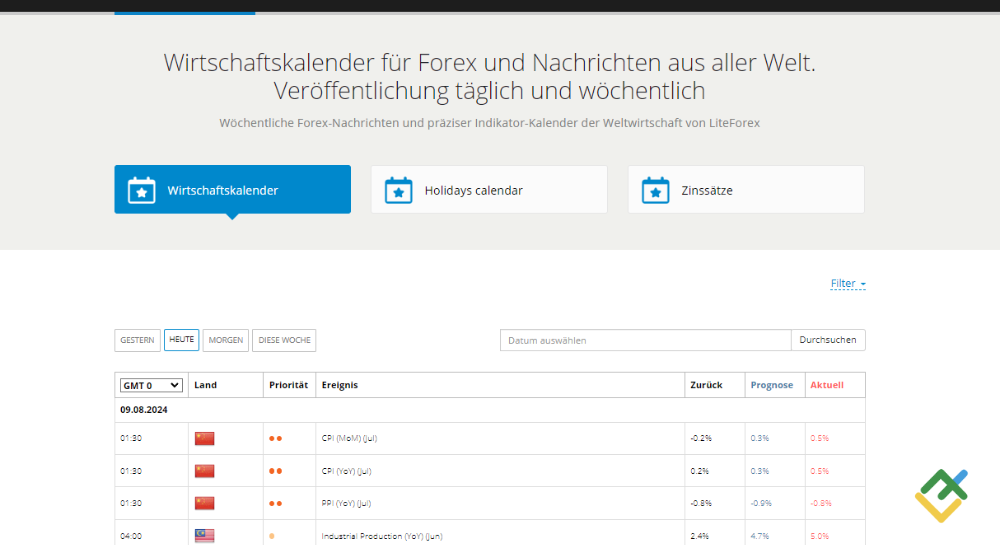Viewport: 1000px width, 545px height.
Task: Expand the Filter dropdown link
Action: pyautogui.click(x=848, y=284)
